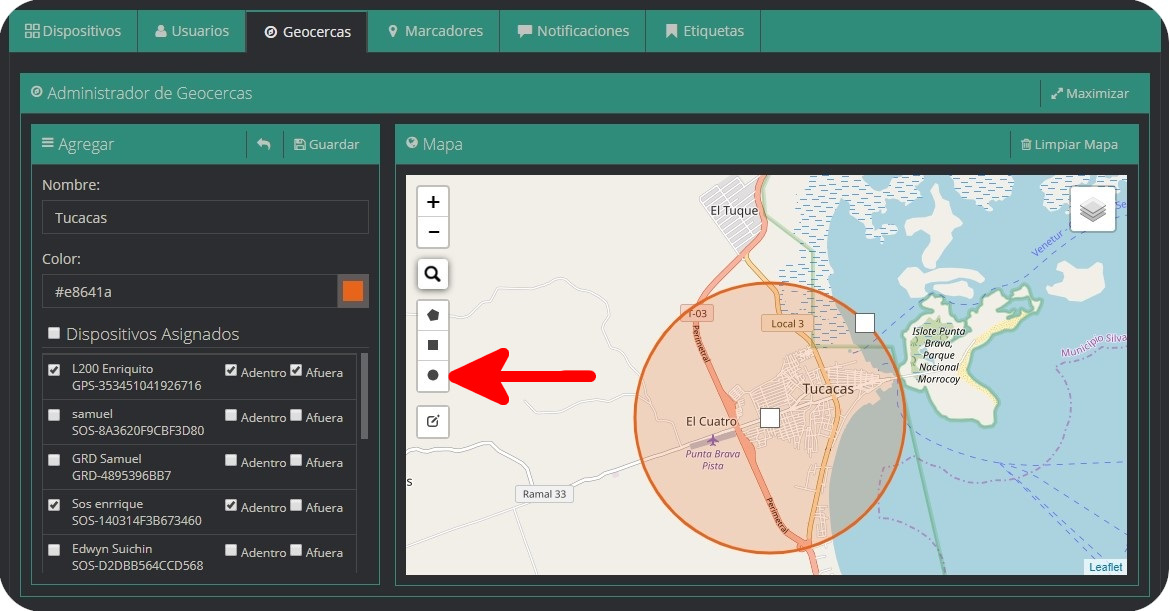Viewport: 1170px width, 611px height.
Task: Click the Nombre field containing Tucacas
Action: tap(205, 217)
